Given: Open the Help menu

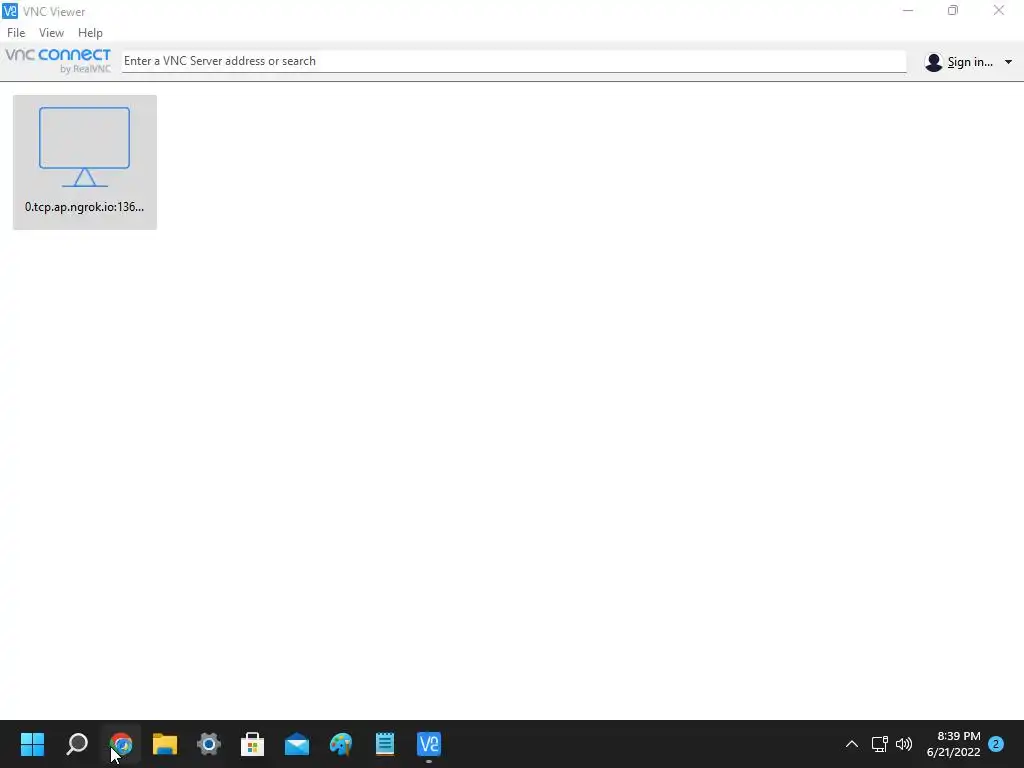Looking at the screenshot, I should [90, 33].
